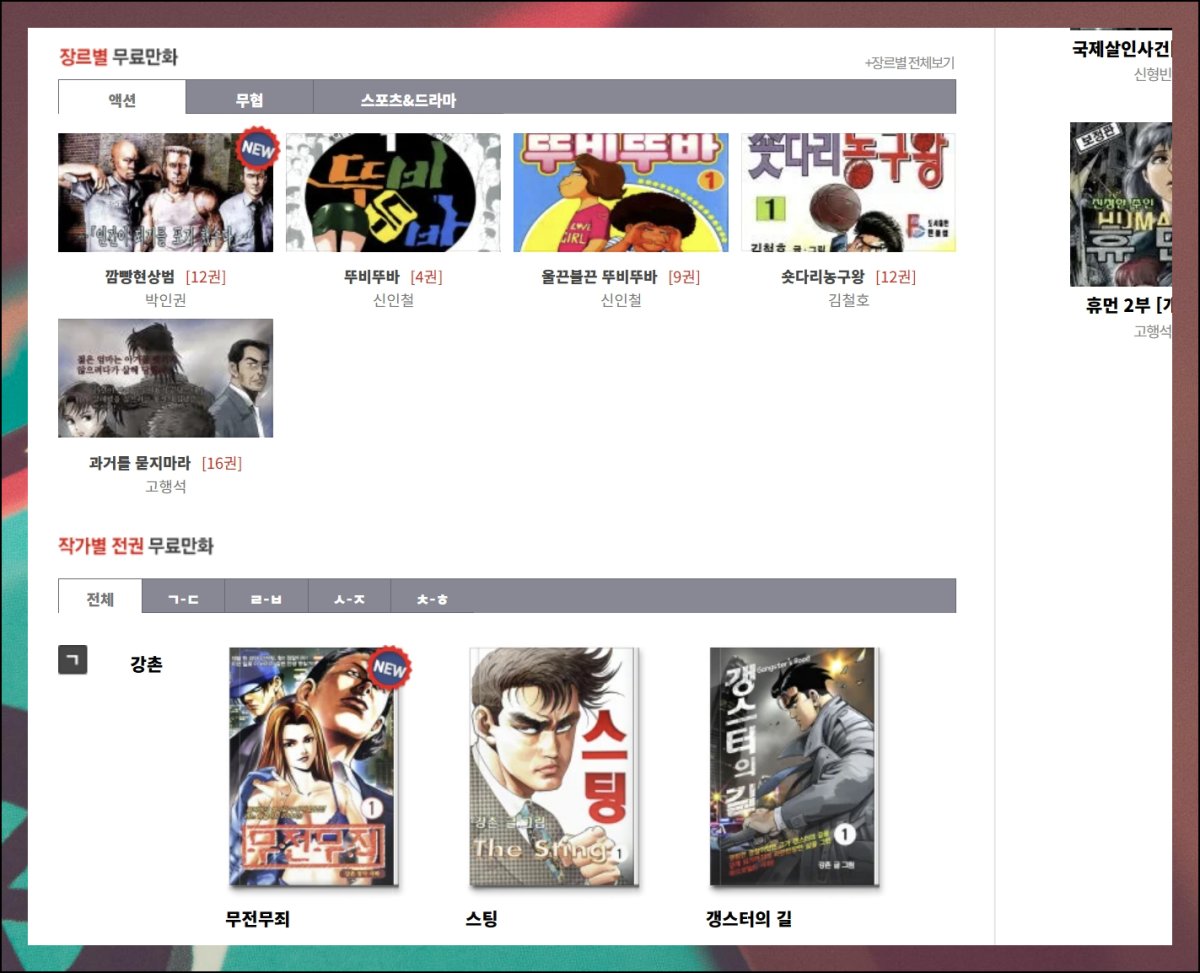Switch to the ㄹ-ㅂ author tab
This screenshot has height=973, width=1200.
[x=266, y=597]
